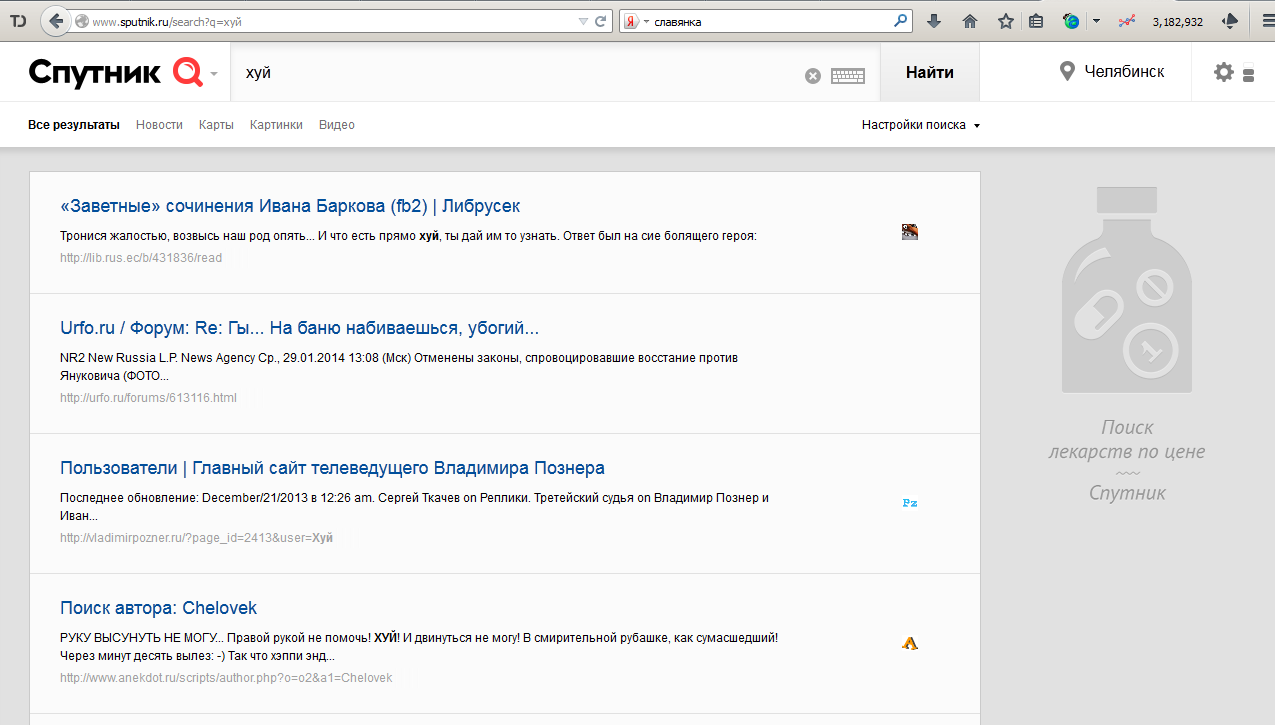1275x725 pixels.
Task: Open Urfo.ru Форум result link
Action: 300,328
